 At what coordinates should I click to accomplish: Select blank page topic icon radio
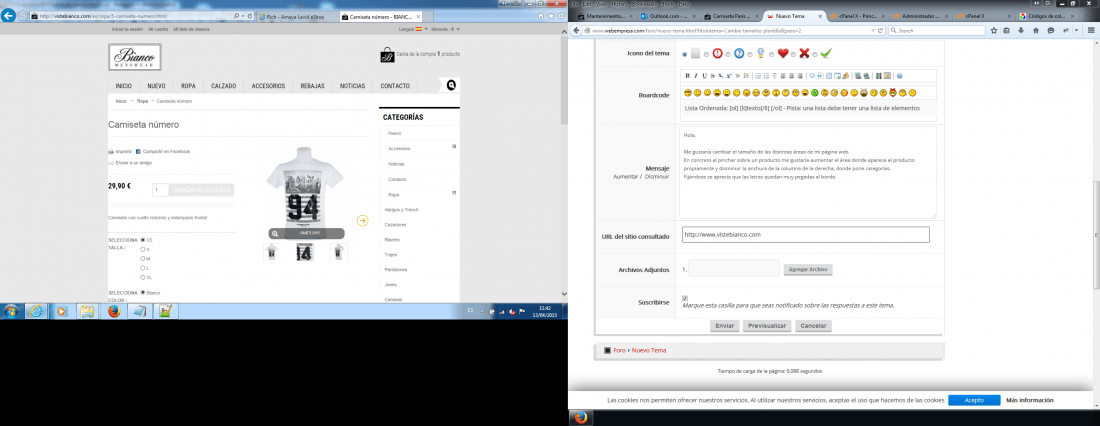[685, 54]
